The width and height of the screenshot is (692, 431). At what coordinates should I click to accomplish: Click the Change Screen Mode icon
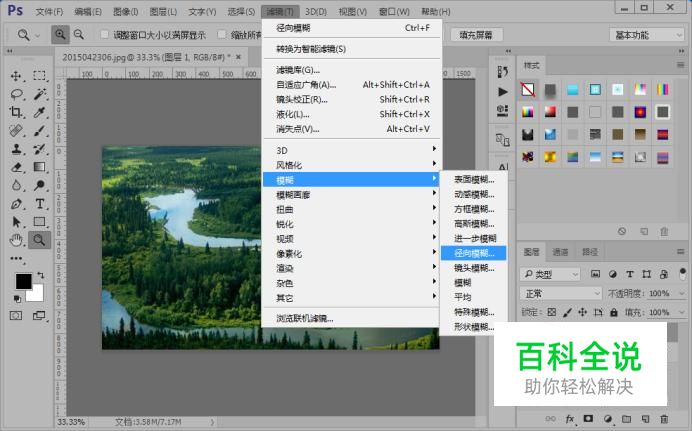[x=39, y=316]
